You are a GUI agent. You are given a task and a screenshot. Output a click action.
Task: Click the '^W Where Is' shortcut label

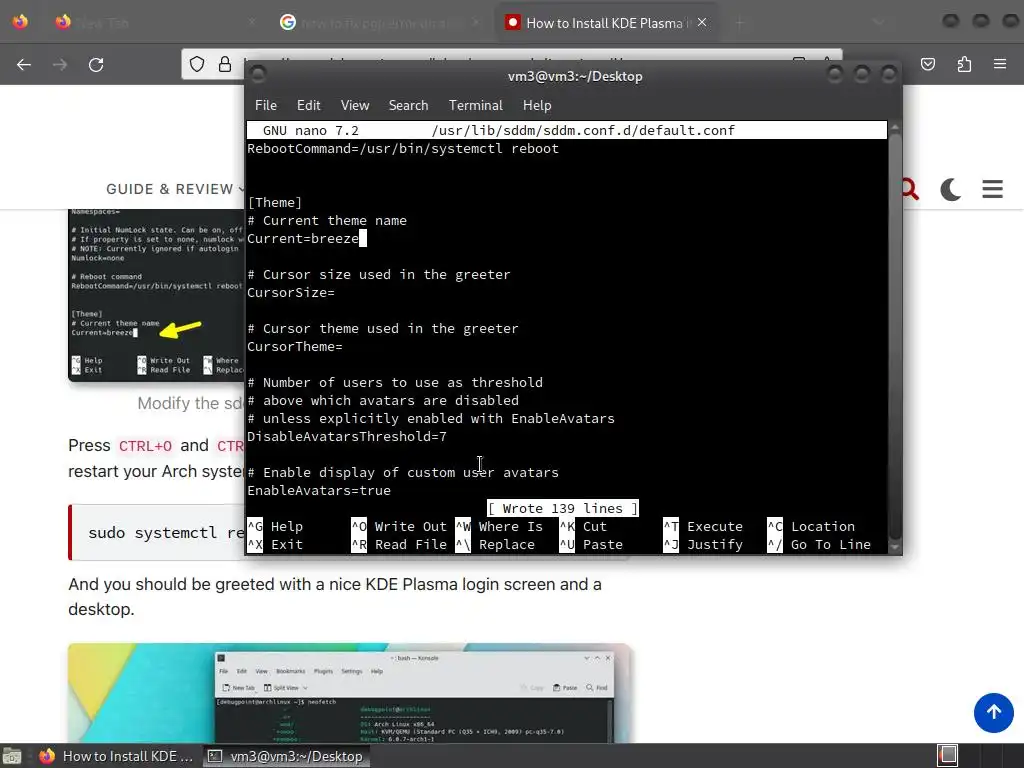tap(499, 526)
